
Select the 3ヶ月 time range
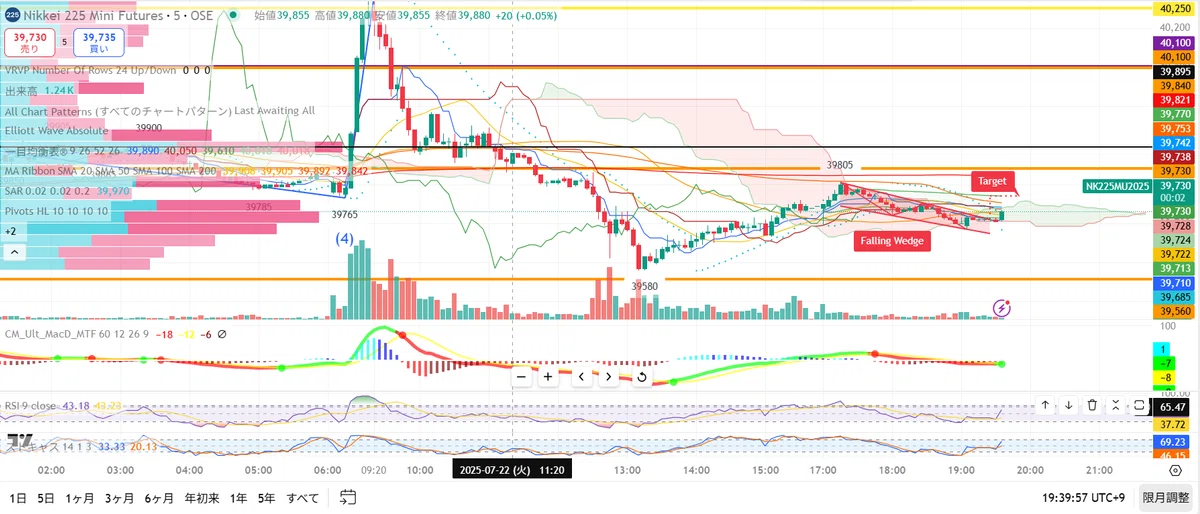click(x=119, y=497)
